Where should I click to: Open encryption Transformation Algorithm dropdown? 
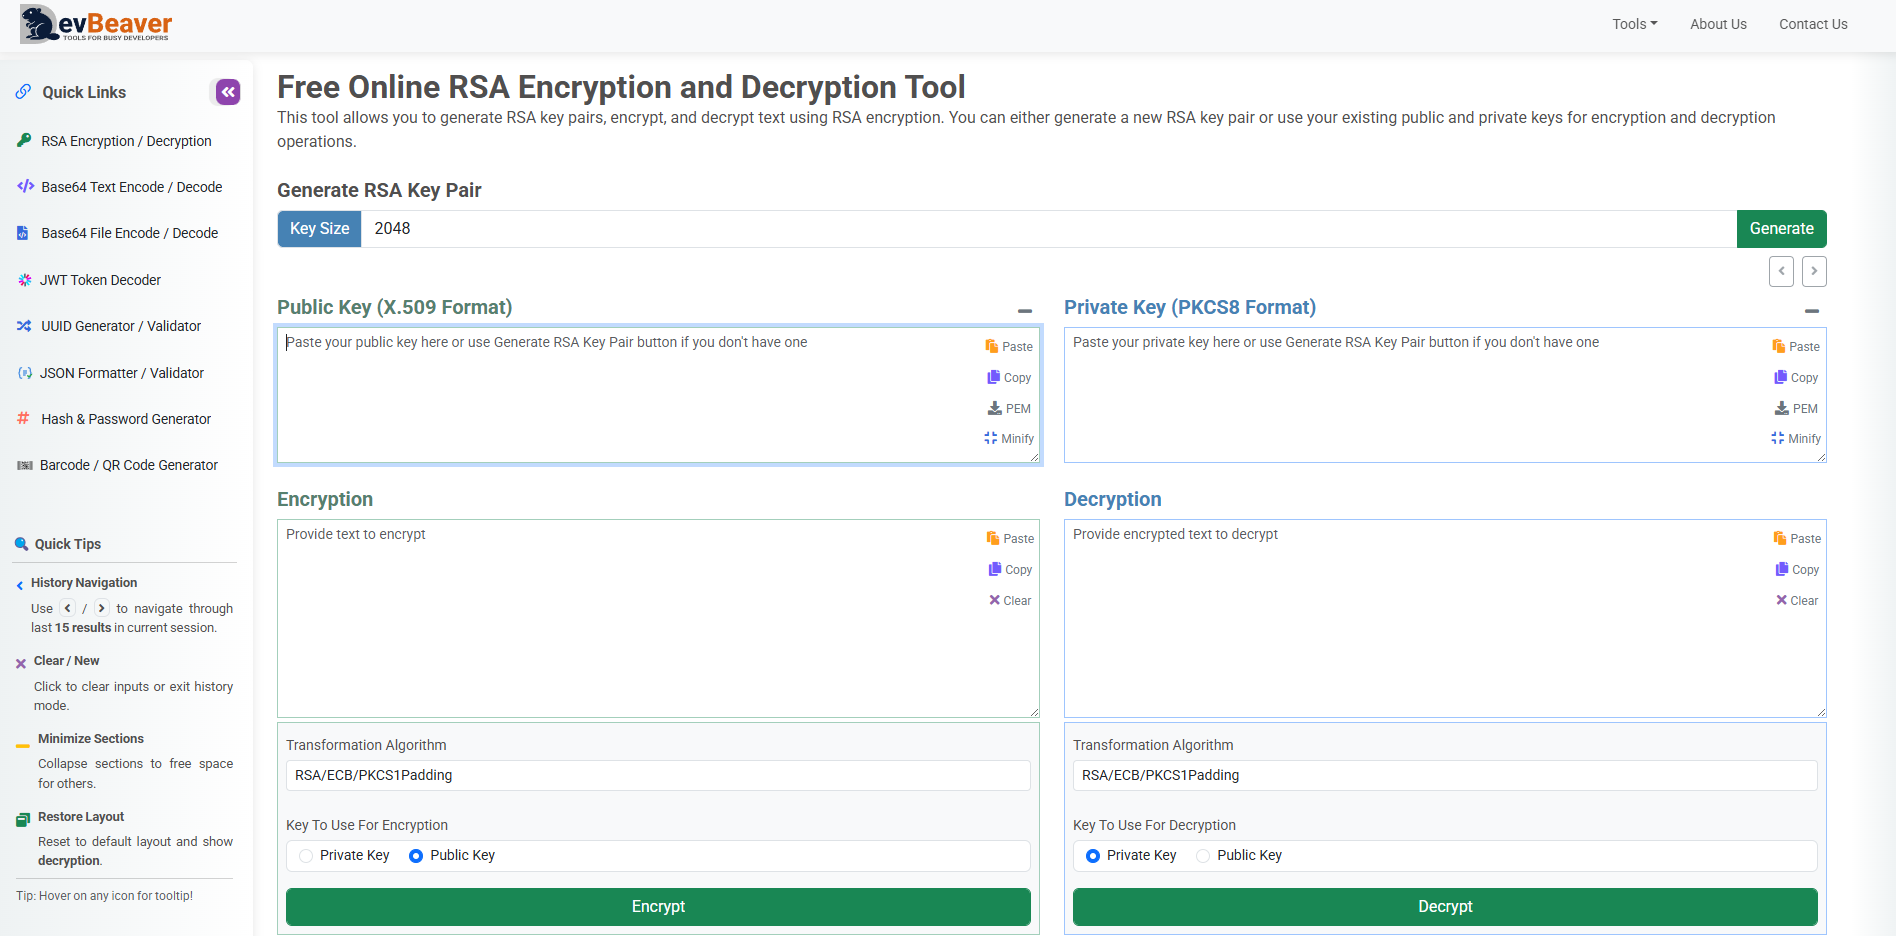[x=658, y=775]
